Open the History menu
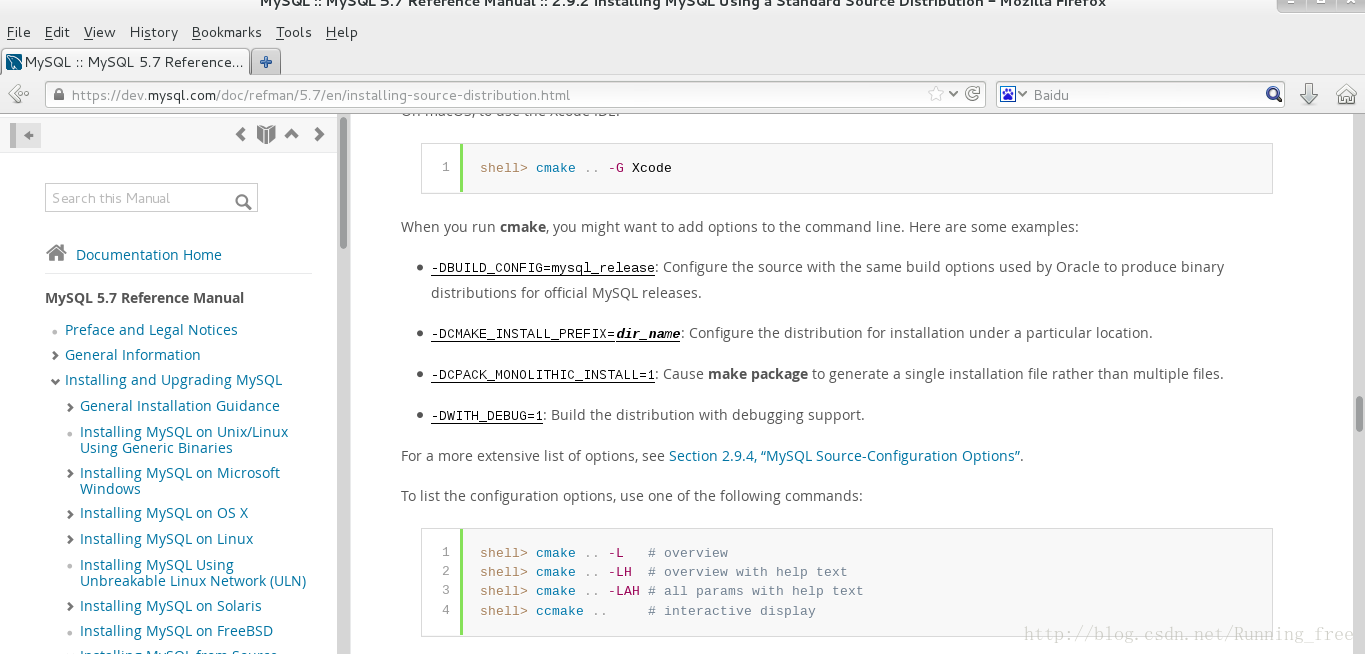 click(153, 32)
